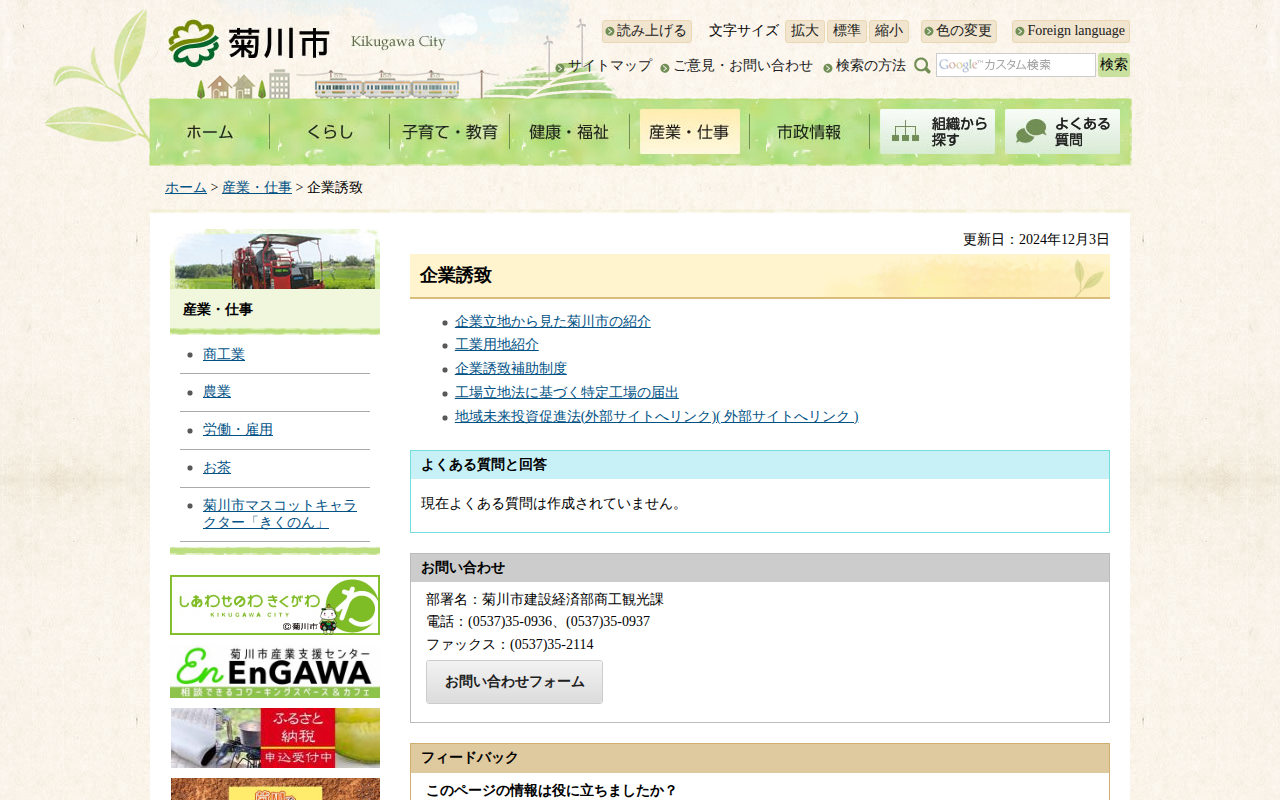Image resolution: width=1280 pixels, height=800 pixels.
Task: Click ホーム in the breadcrumb
Action: coord(186,188)
